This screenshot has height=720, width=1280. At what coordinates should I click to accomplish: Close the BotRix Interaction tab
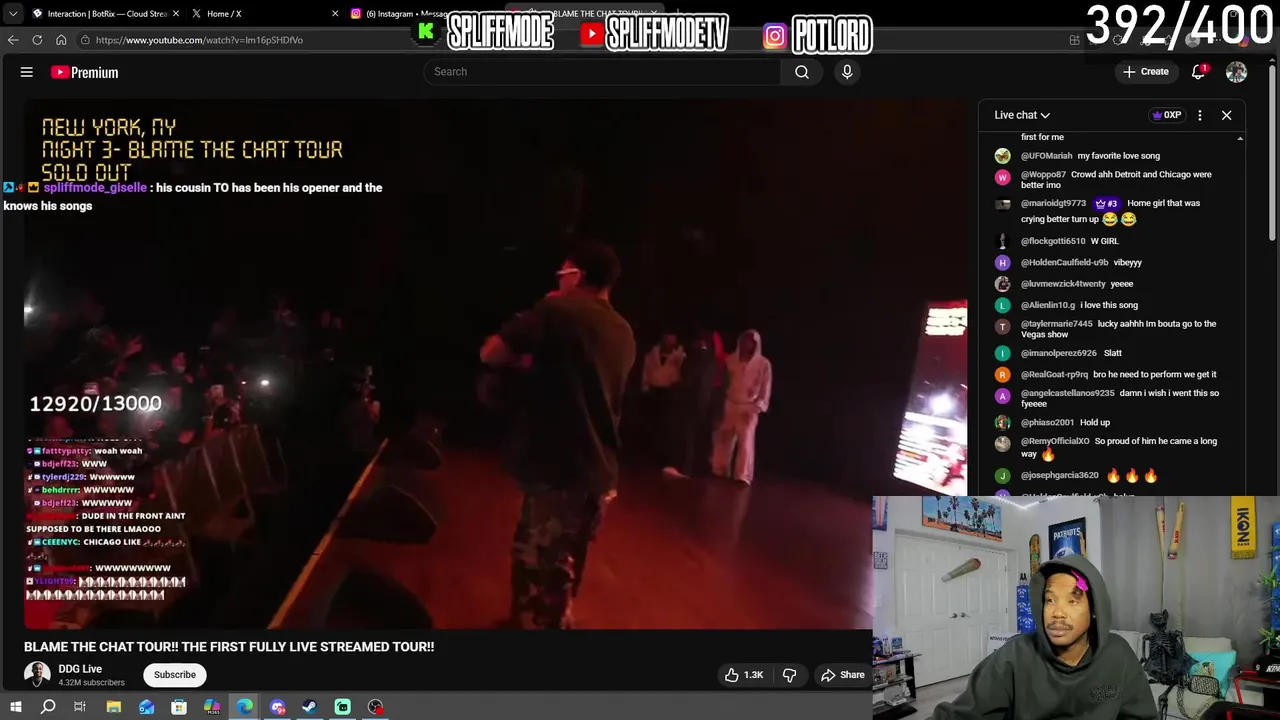176,14
